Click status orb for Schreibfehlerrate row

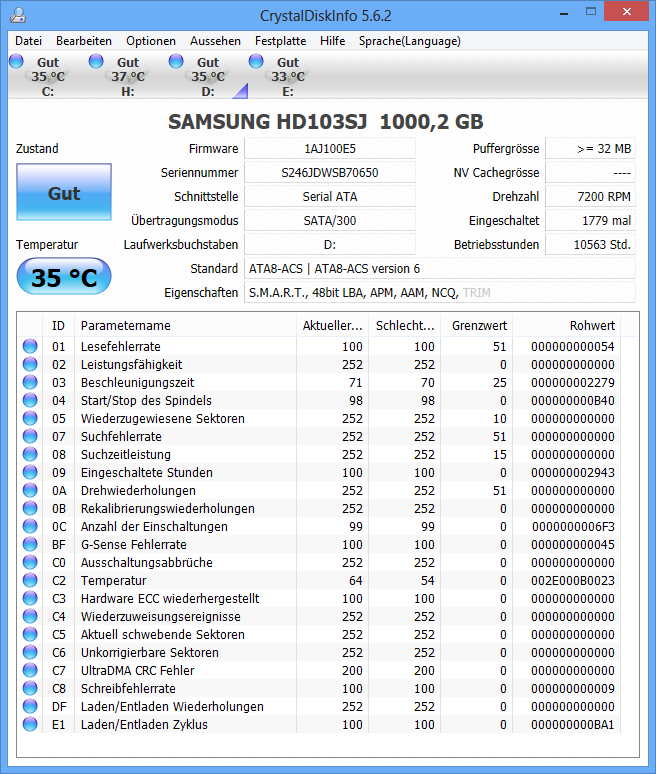point(30,689)
